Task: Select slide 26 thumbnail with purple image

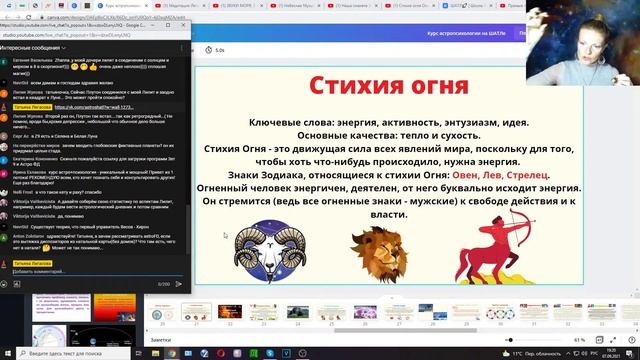Action: [x=365, y=312]
